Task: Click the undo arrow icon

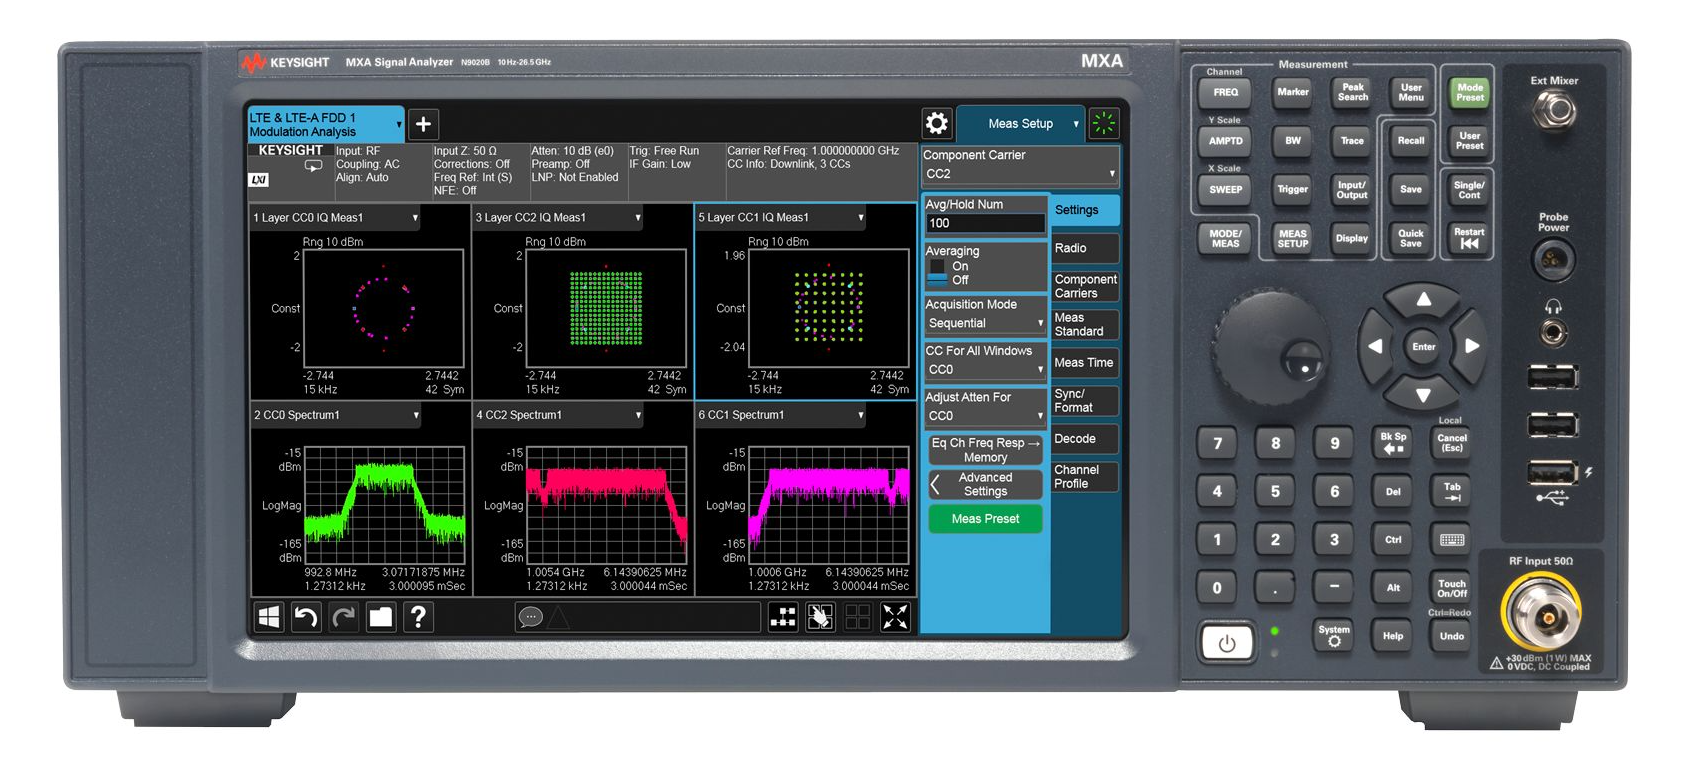Action: point(306,618)
